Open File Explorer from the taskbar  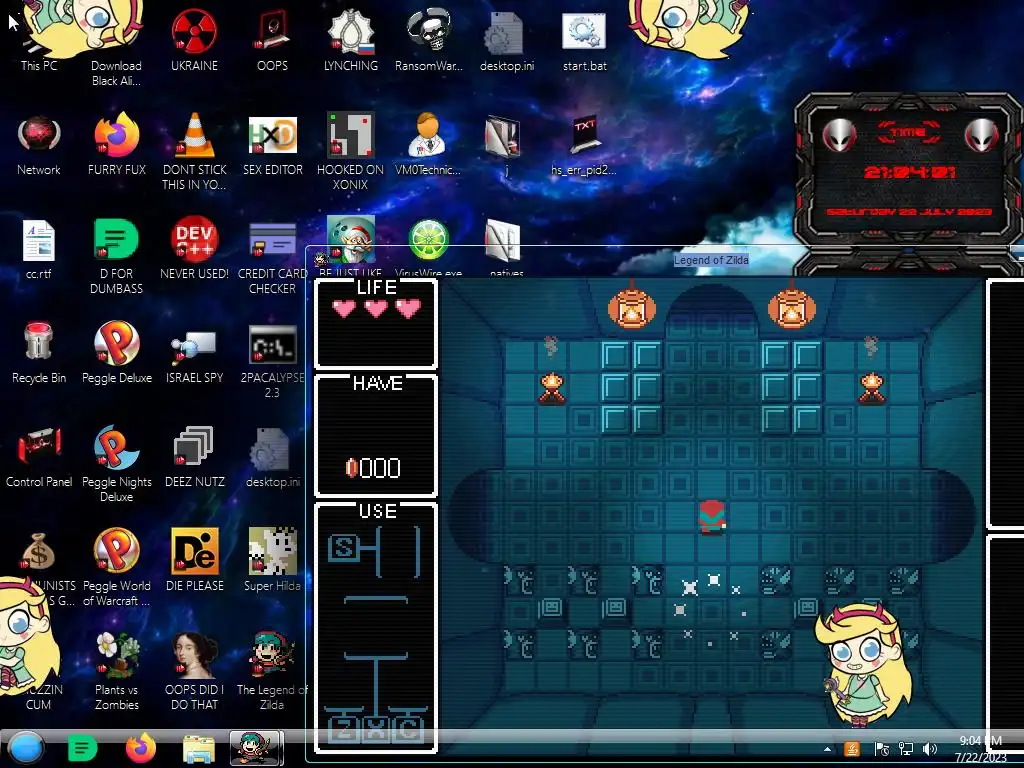(199, 748)
